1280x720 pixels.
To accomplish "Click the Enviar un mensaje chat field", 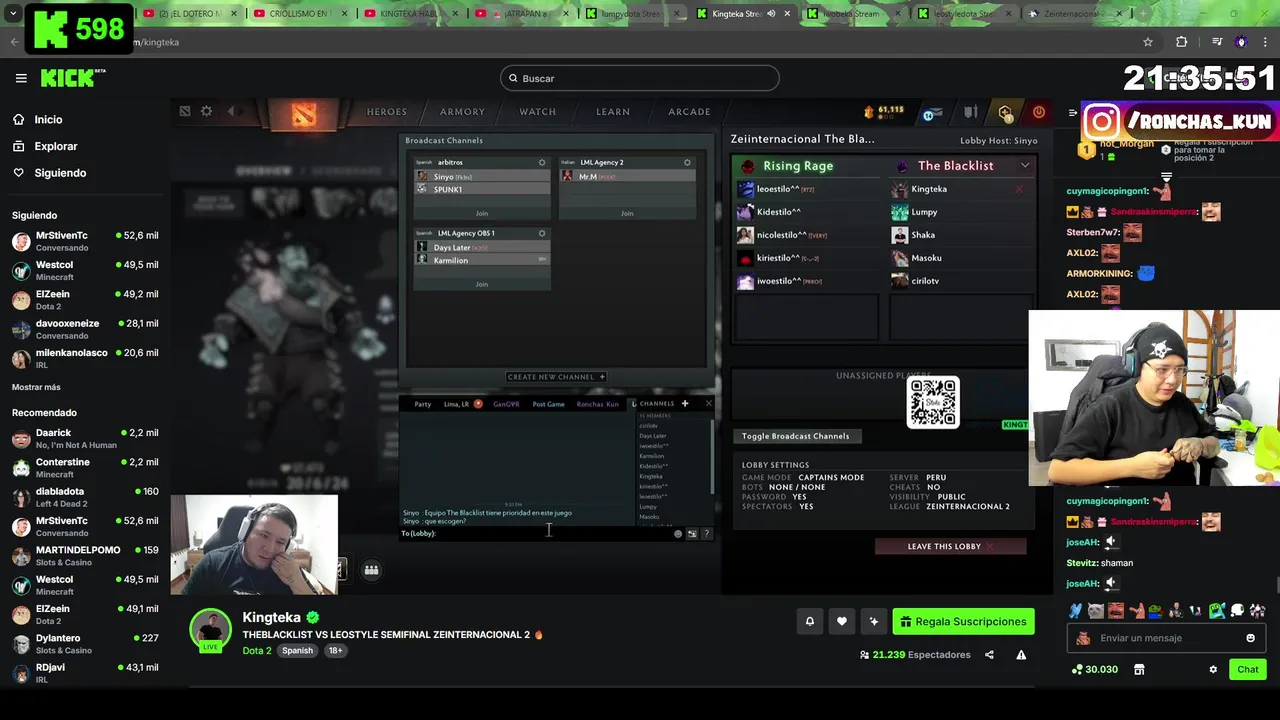I will 1167,638.
